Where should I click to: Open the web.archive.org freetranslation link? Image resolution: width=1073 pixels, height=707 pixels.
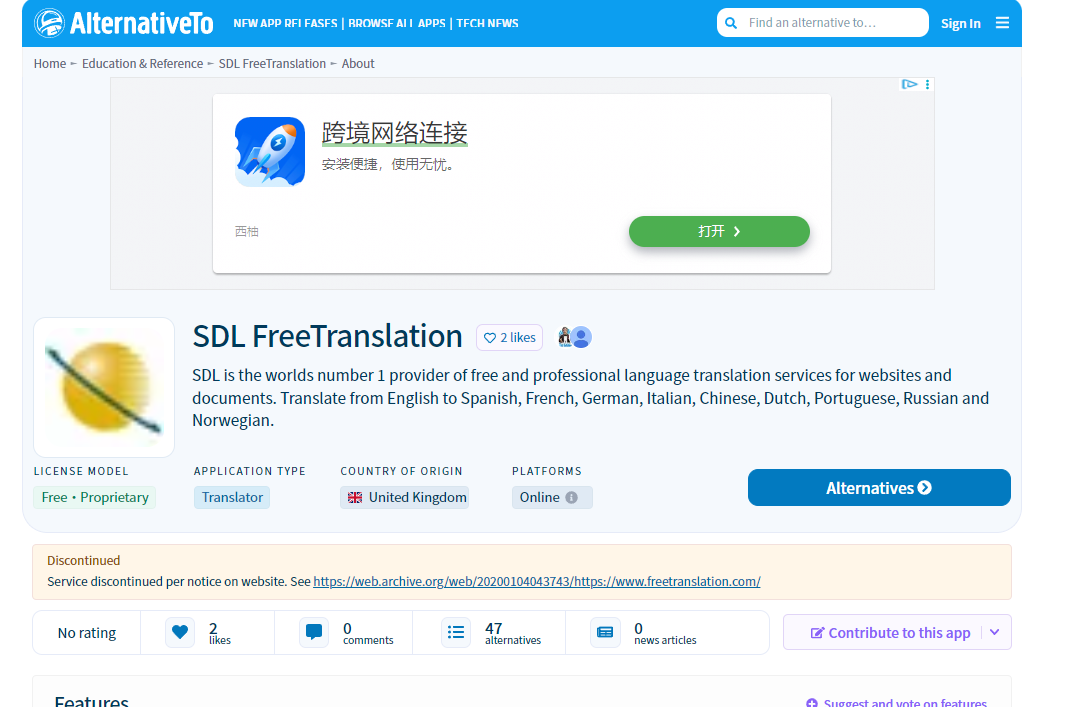(536, 582)
